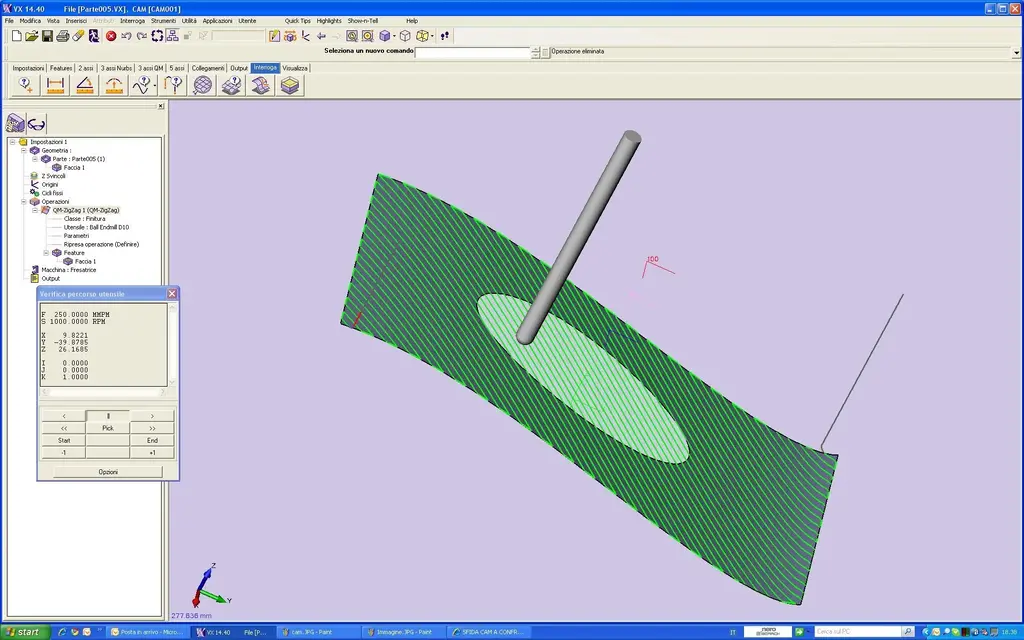Click the curve query icon
Screen dimensions: 1024x640
(142, 85)
